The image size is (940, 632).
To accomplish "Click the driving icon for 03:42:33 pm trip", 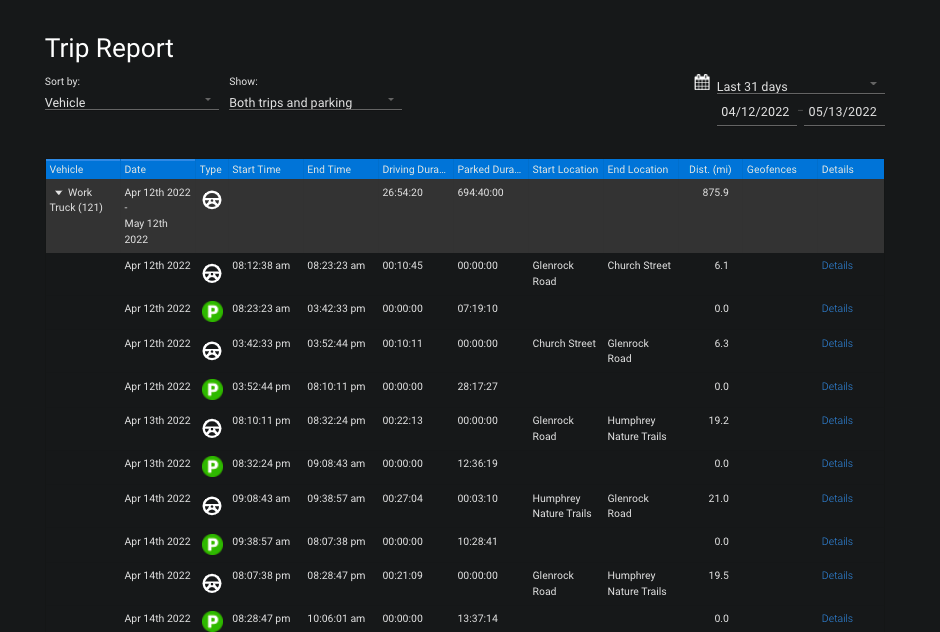I will (x=212, y=351).
